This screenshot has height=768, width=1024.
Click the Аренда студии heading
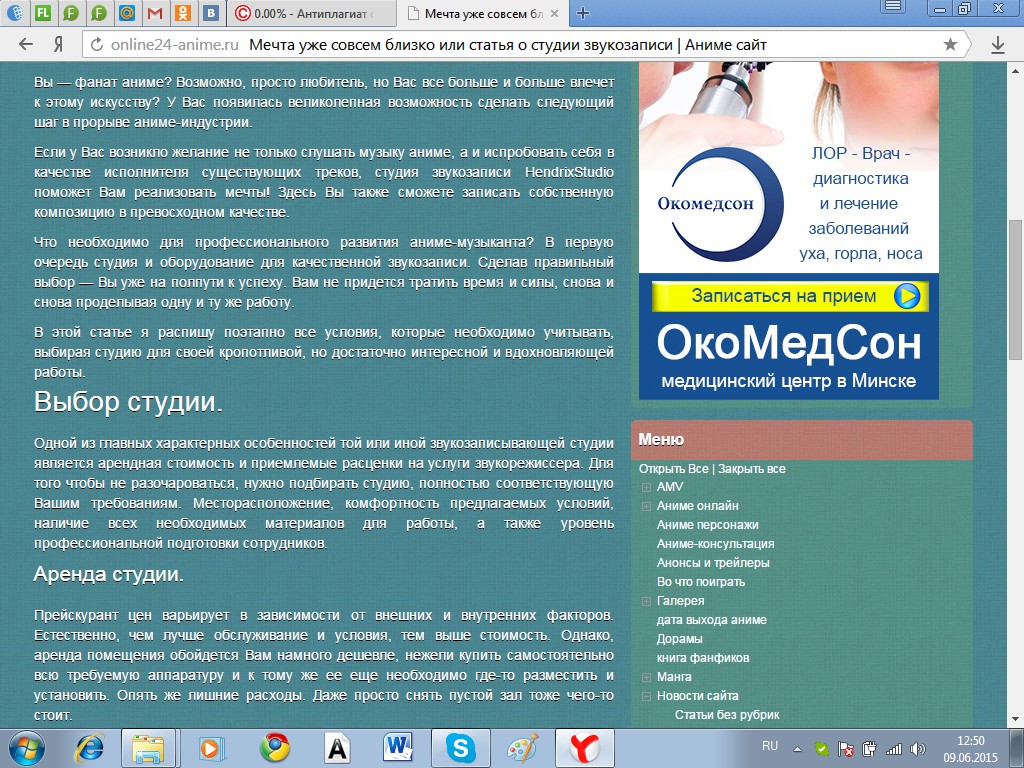[108, 574]
